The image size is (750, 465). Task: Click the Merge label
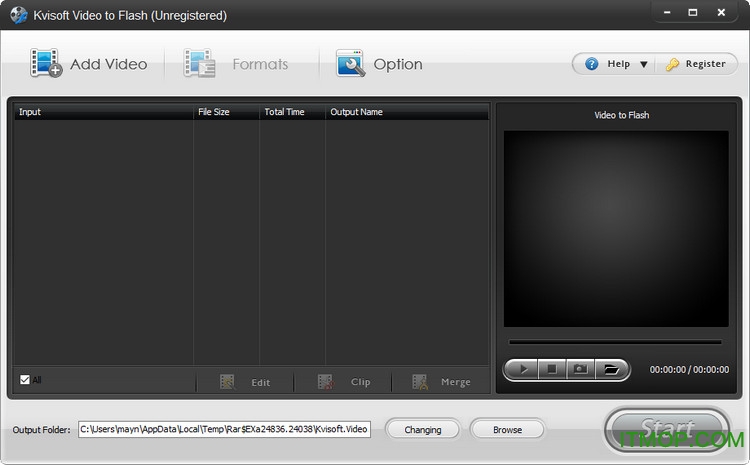(x=456, y=382)
